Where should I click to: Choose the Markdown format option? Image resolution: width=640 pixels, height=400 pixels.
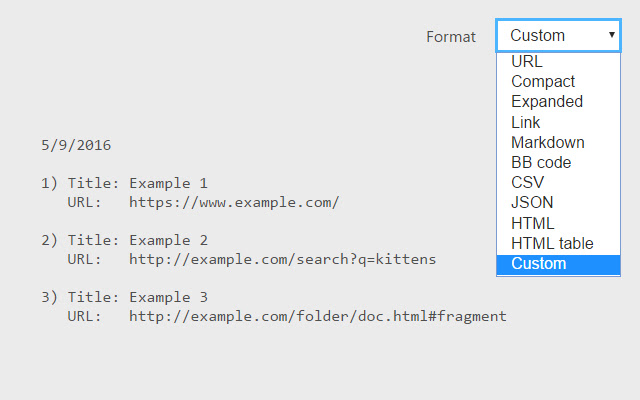(548, 142)
